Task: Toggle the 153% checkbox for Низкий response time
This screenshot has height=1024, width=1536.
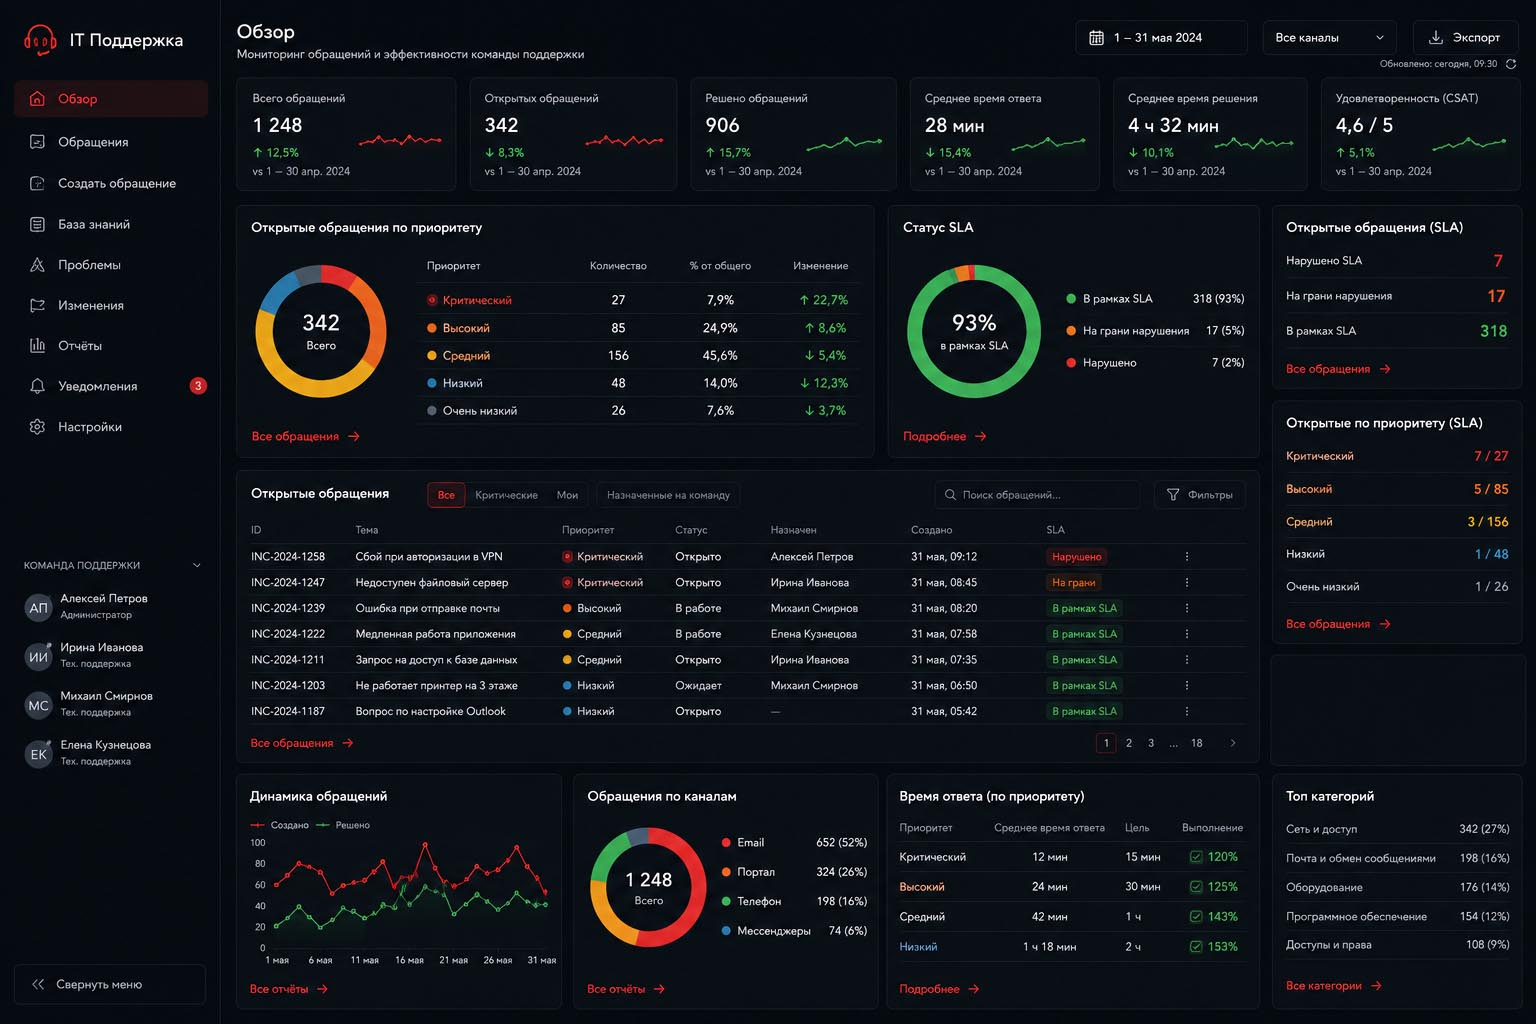Action: coord(1196,947)
